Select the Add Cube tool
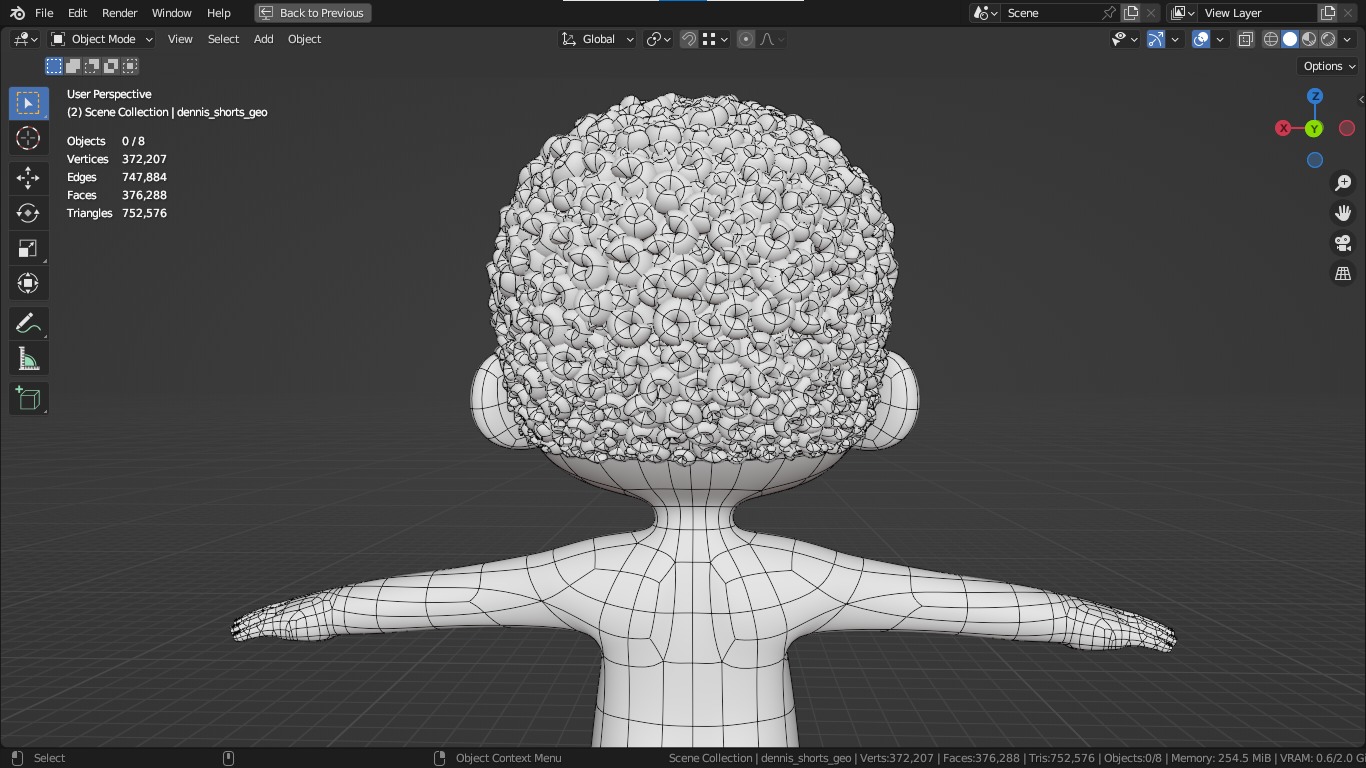Screen dimensions: 1366x768 point(28,398)
